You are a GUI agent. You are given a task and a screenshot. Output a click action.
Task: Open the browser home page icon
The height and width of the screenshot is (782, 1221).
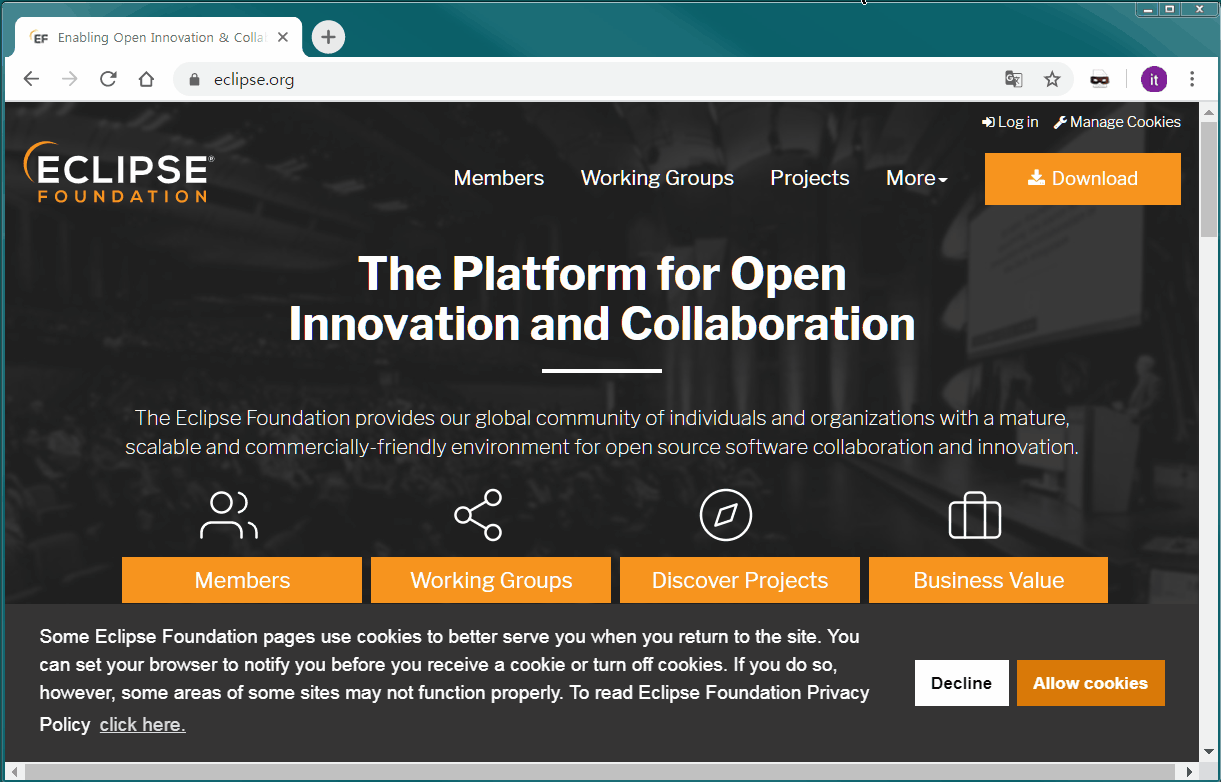146,79
